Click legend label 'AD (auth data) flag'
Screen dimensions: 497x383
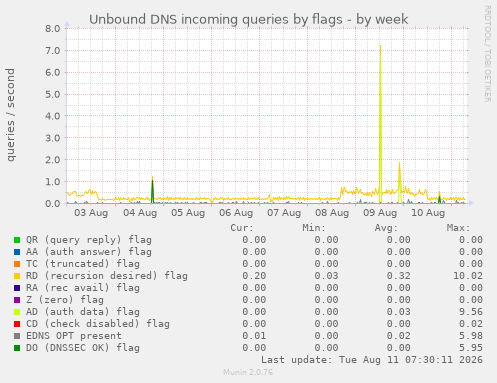point(83,312)
